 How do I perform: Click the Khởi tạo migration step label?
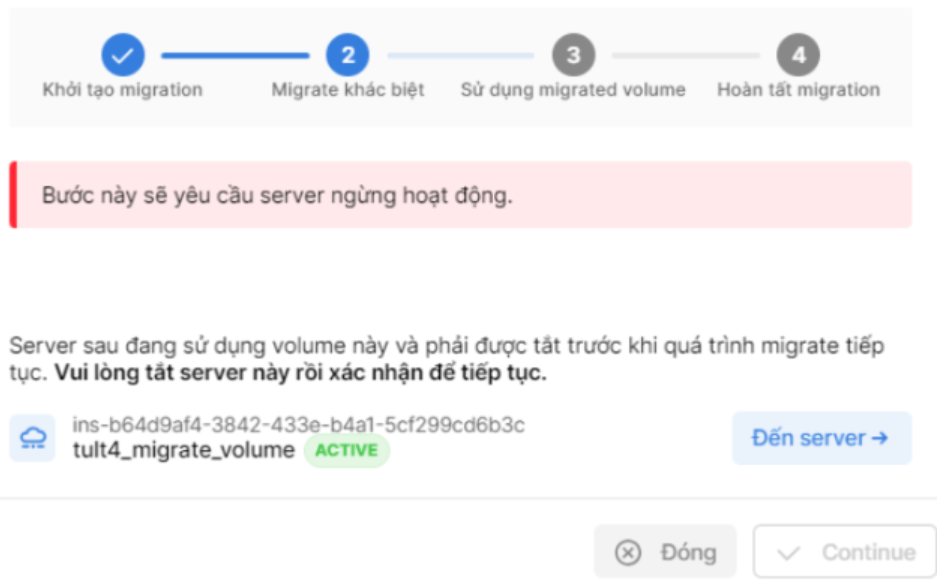click(x=122, y=90)
